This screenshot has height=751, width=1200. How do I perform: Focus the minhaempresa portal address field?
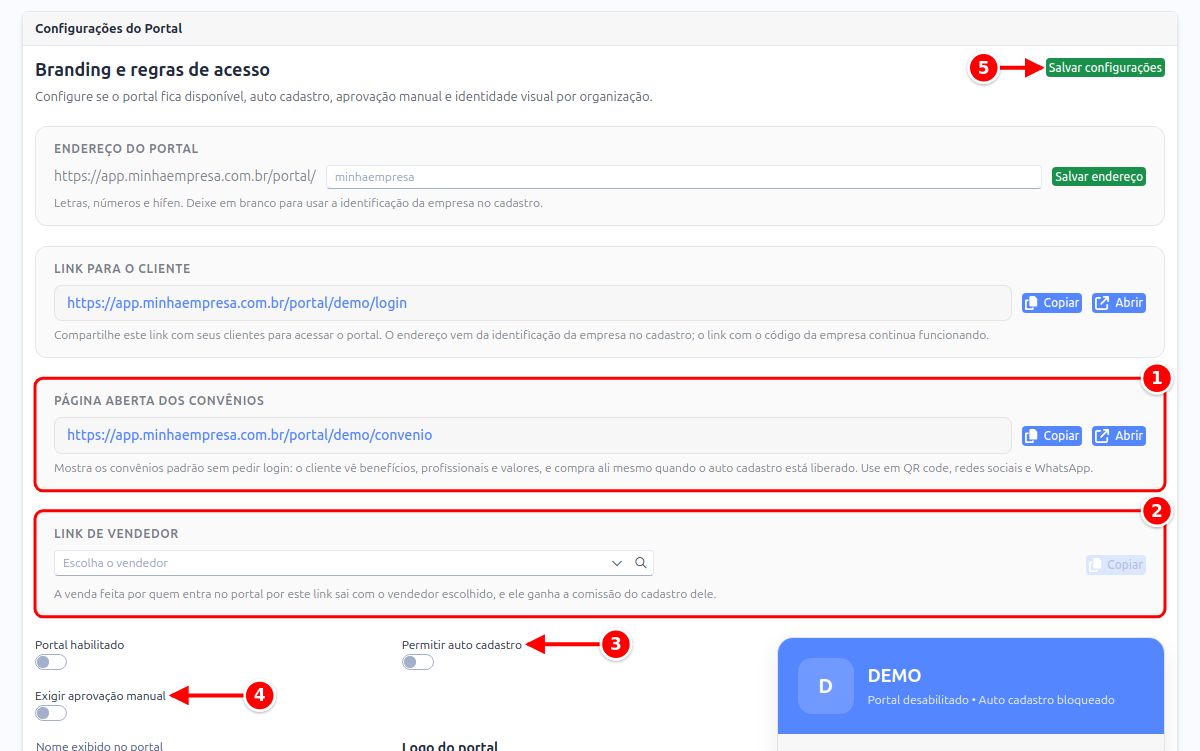(x=684, y=177)
